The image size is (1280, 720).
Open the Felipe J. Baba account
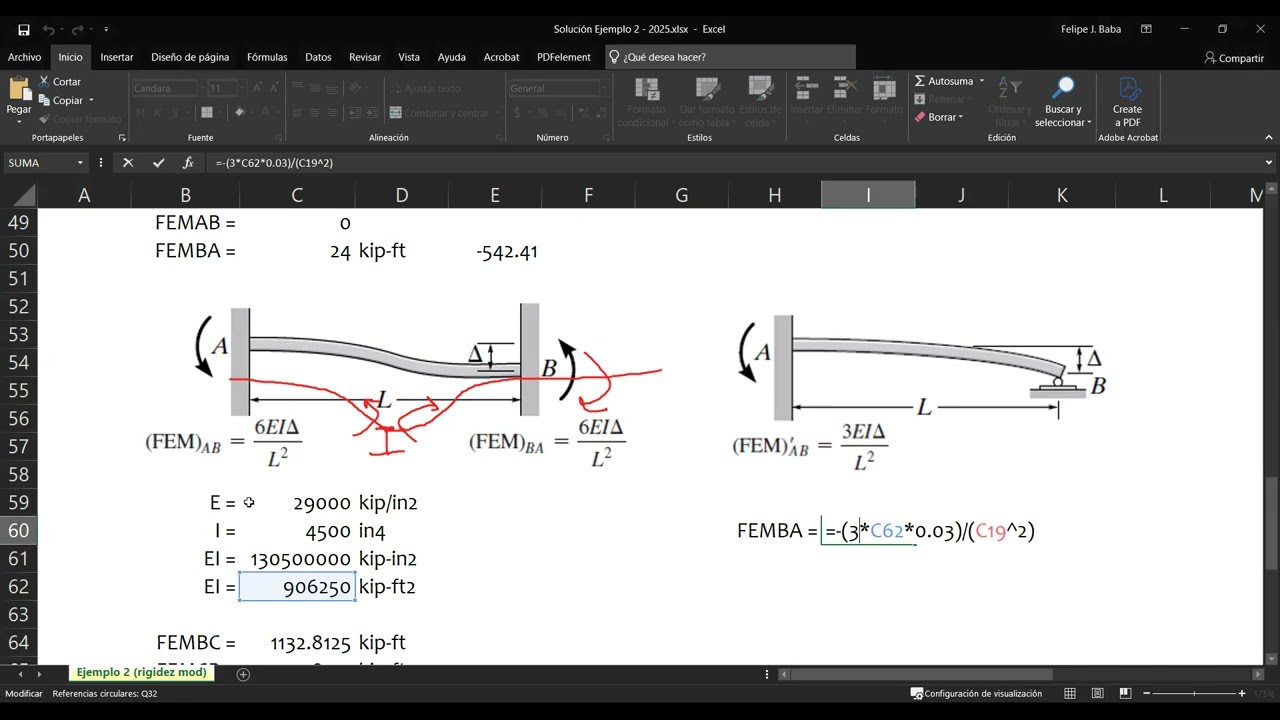click(1091, 30)
